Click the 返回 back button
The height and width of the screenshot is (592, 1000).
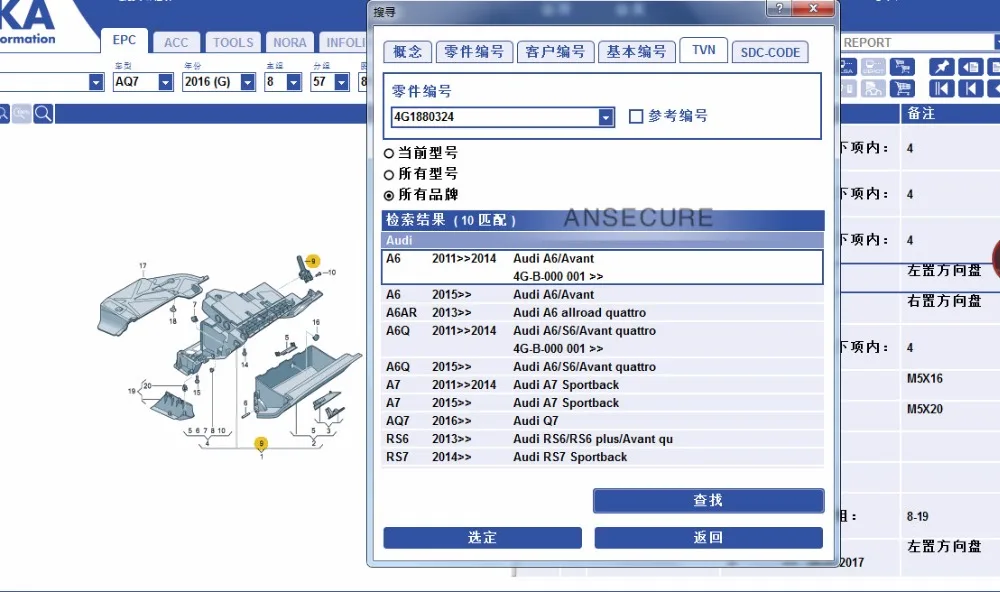[709, 538]
